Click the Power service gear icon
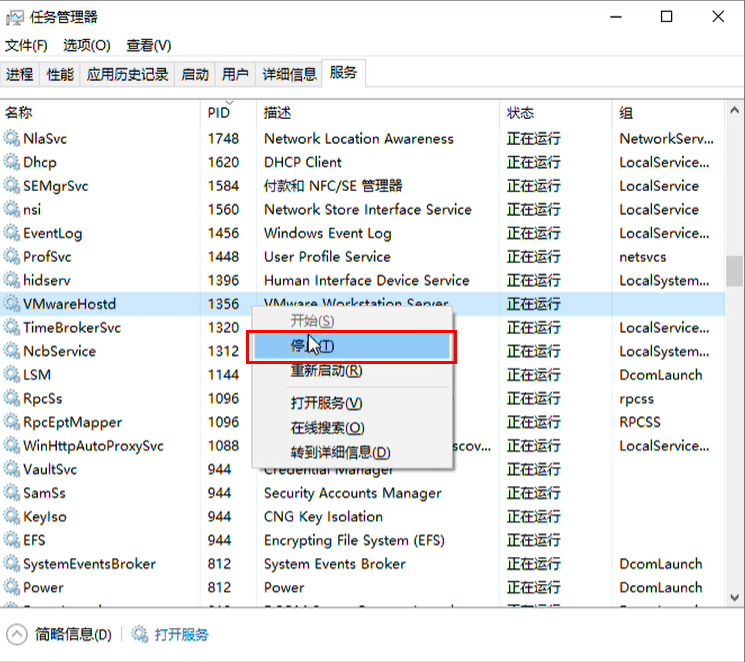This screenshot has width=745, height=662. [x=12, y=587]
